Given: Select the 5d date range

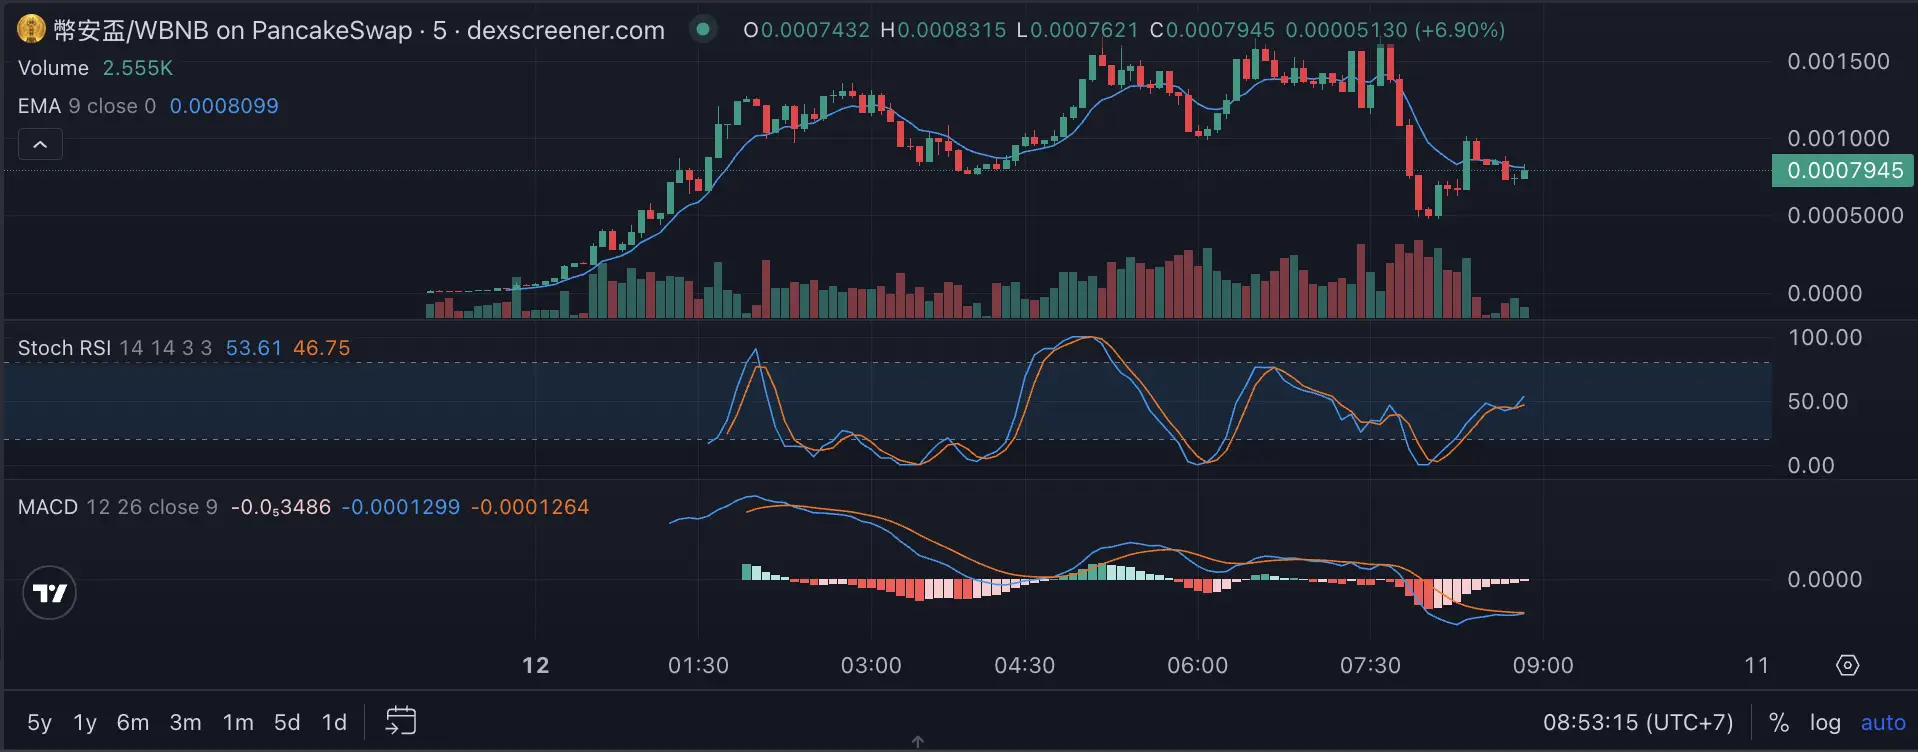Looking at the screenshot, I should click(287, 722).
